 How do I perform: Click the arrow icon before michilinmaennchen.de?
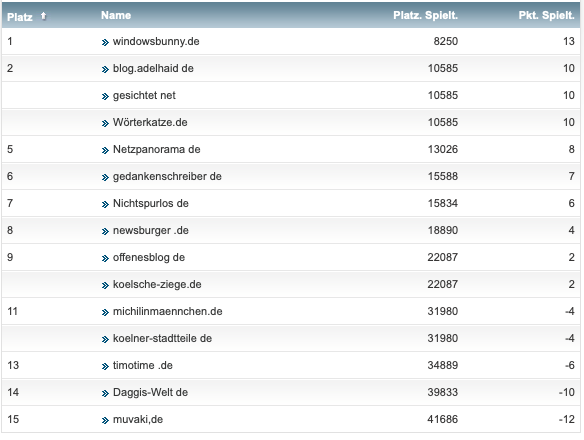pos(105,313)
